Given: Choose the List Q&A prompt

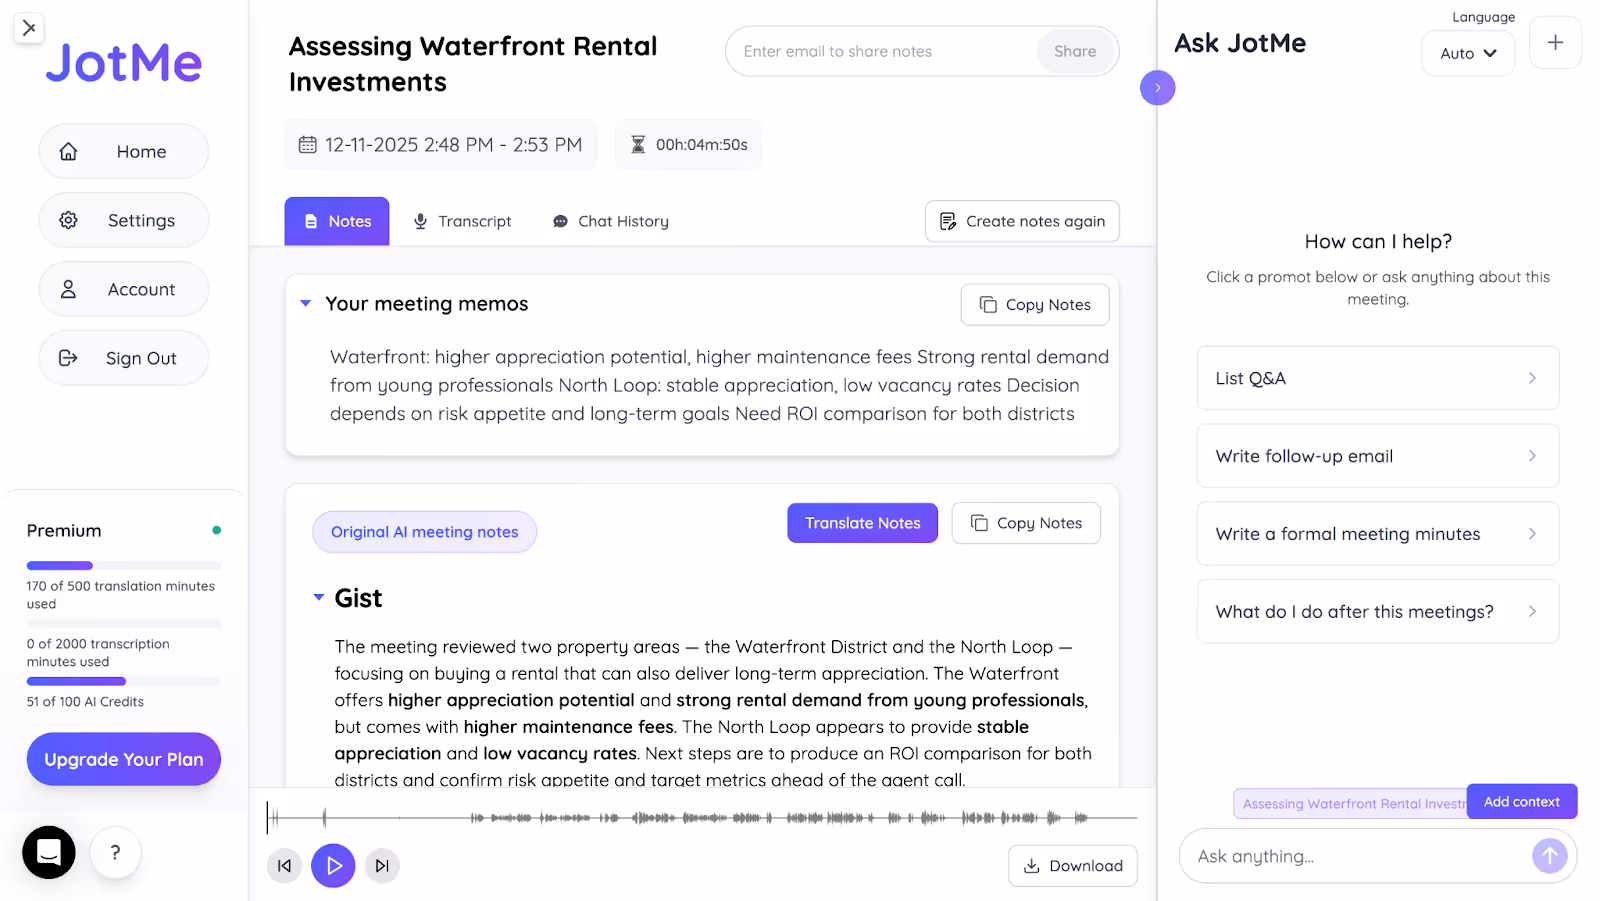Looking at the screenshot, I should pos(1378,378).
